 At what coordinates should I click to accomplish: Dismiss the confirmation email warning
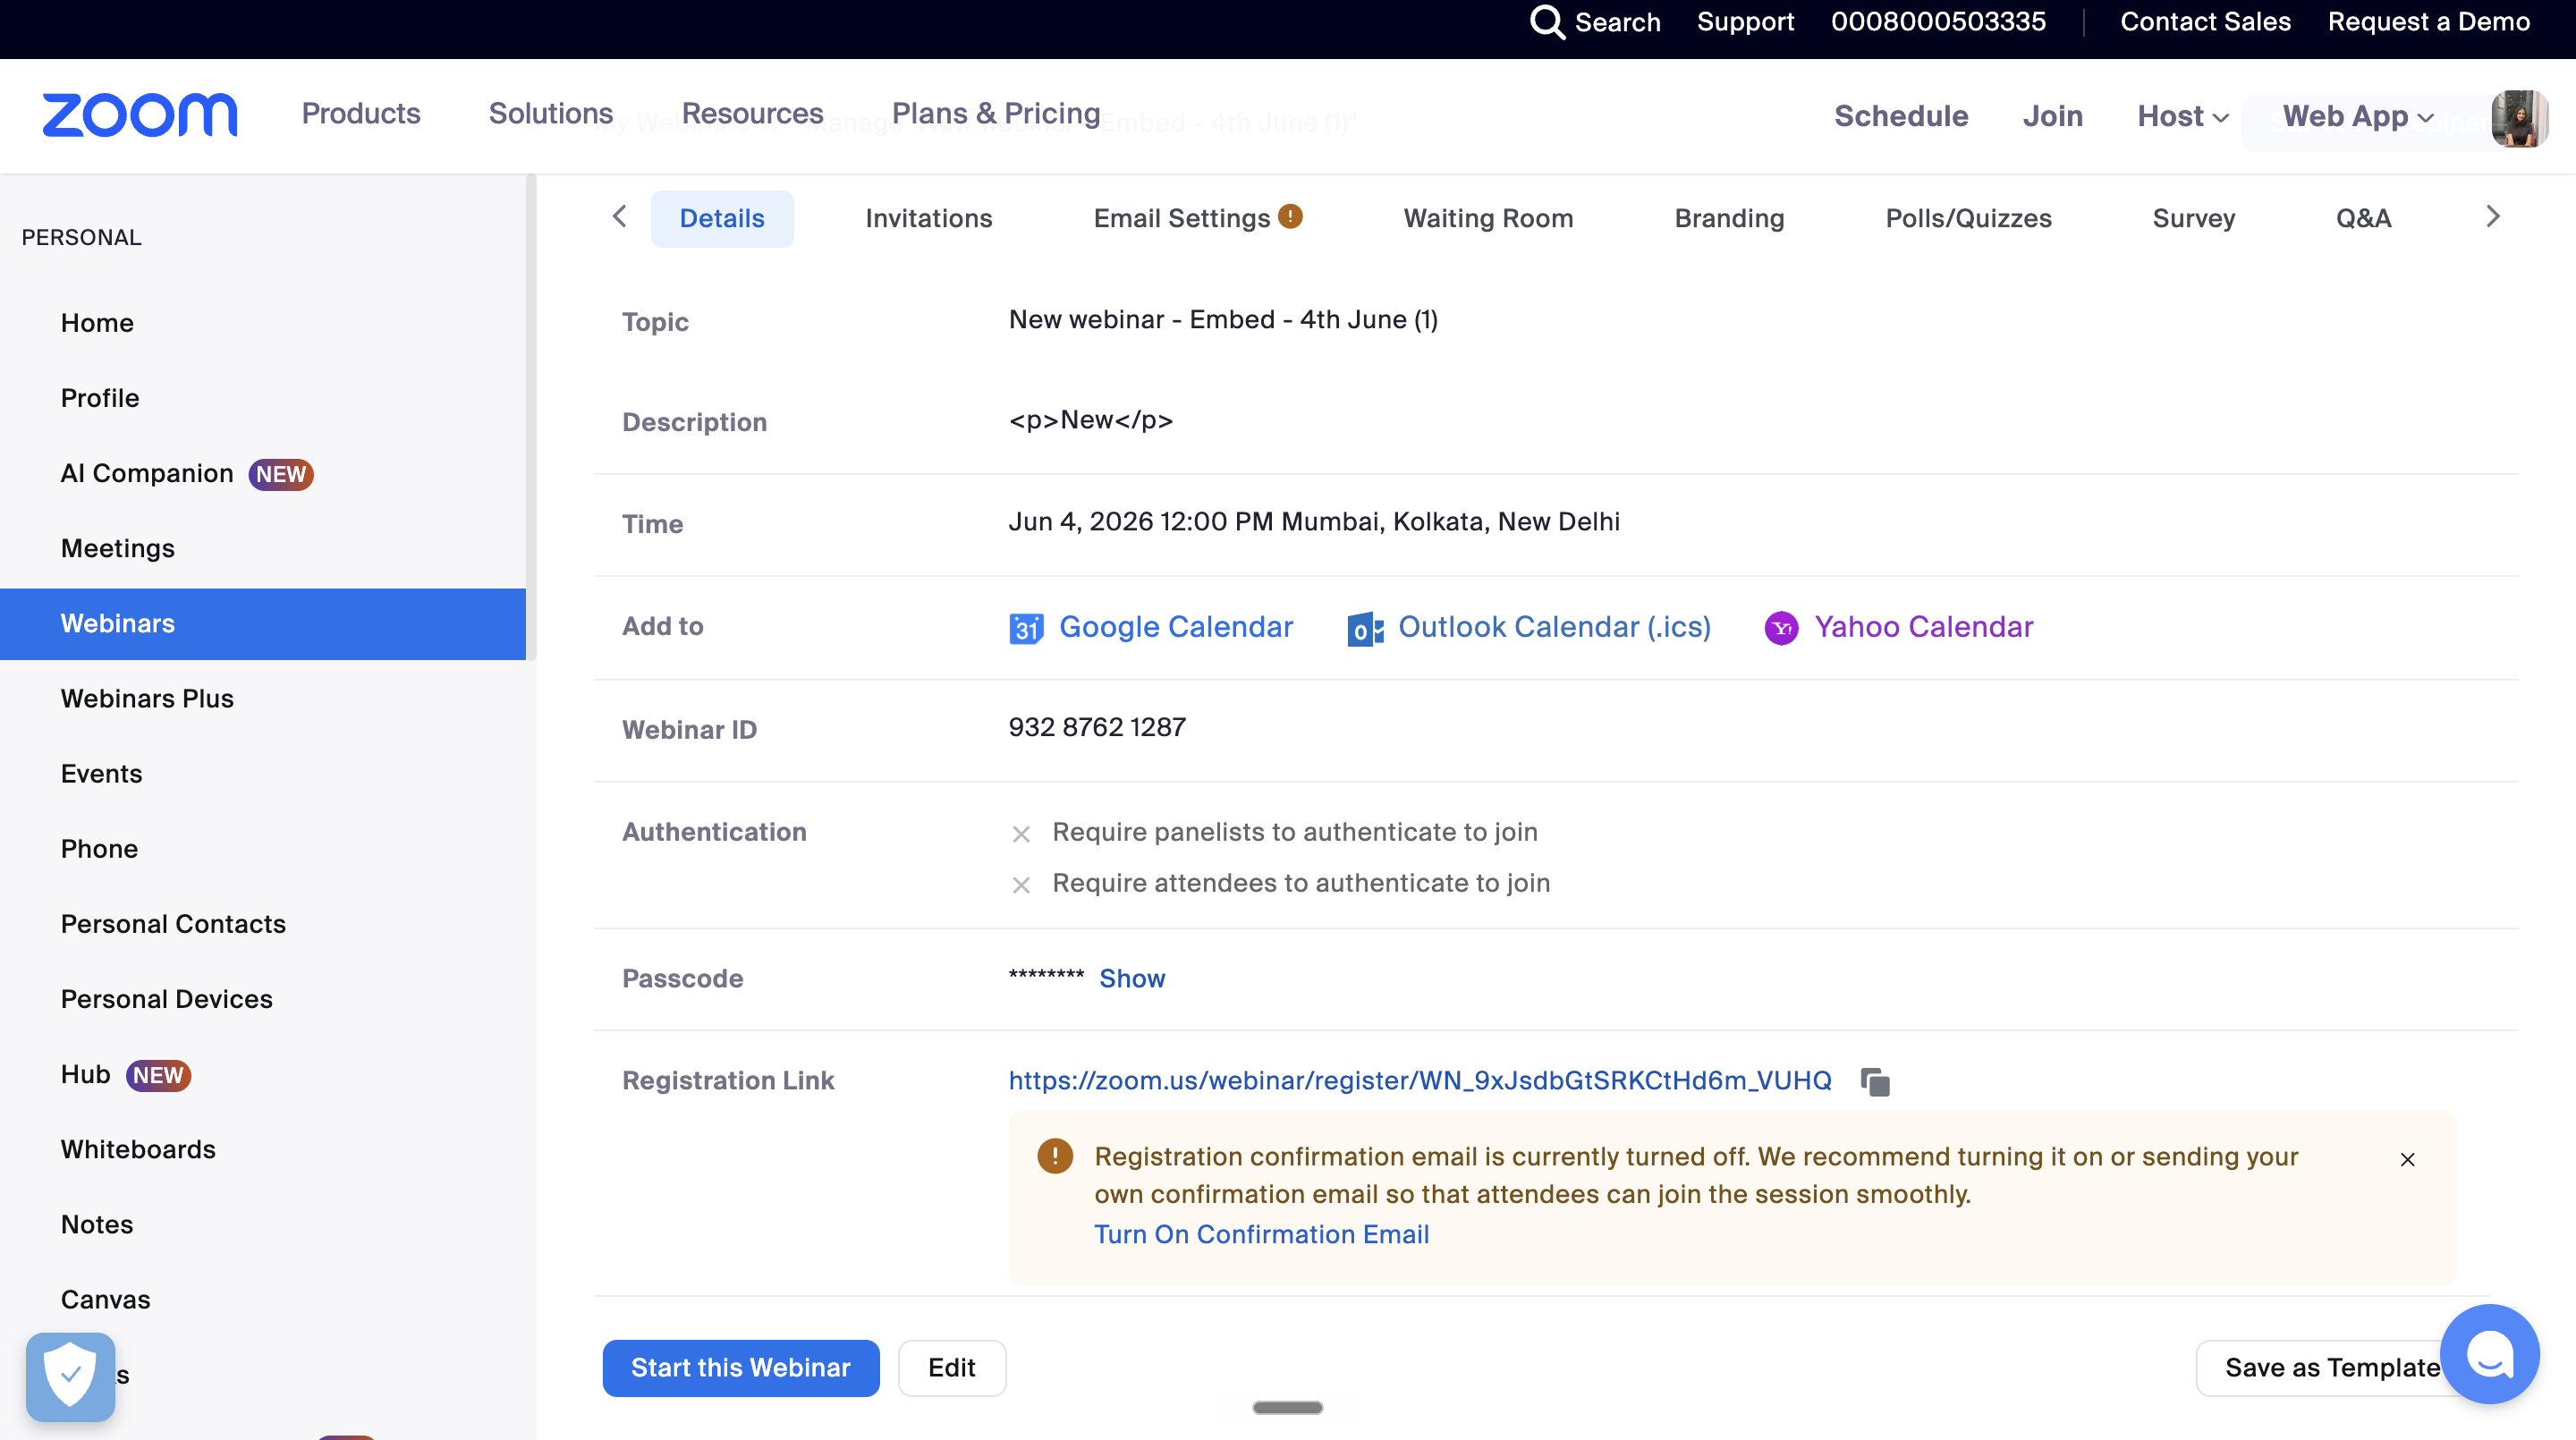[x=2408, y=1159]
